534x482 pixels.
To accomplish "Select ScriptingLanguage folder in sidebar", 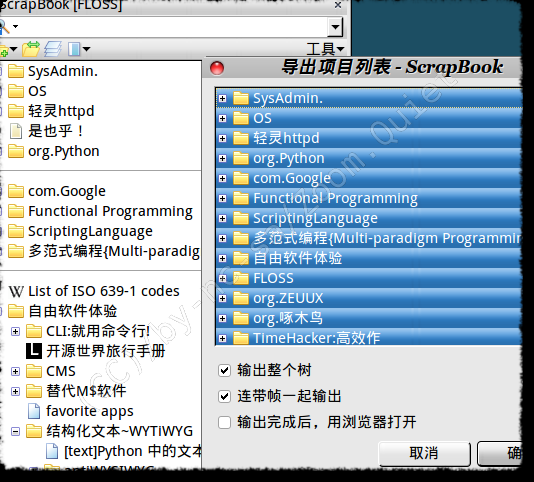I will pyautogui.click(x=90, y=231).
